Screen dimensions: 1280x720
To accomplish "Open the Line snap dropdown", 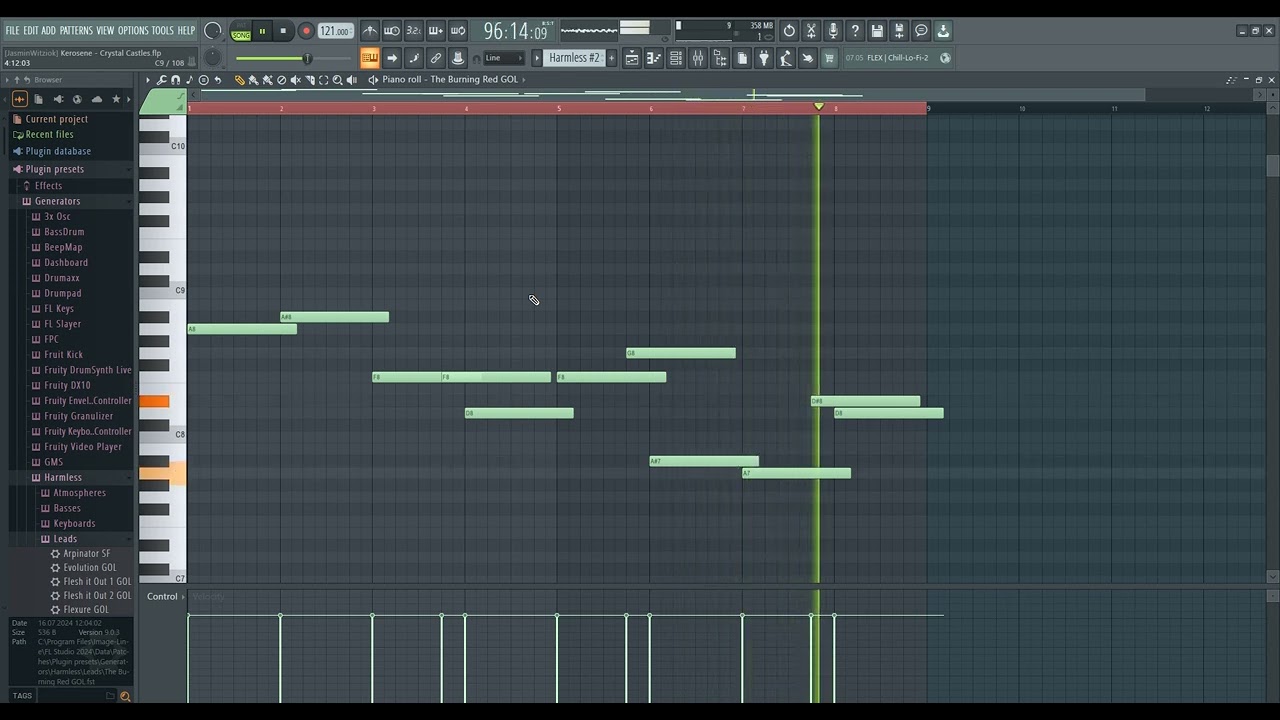I will [503, 58].
